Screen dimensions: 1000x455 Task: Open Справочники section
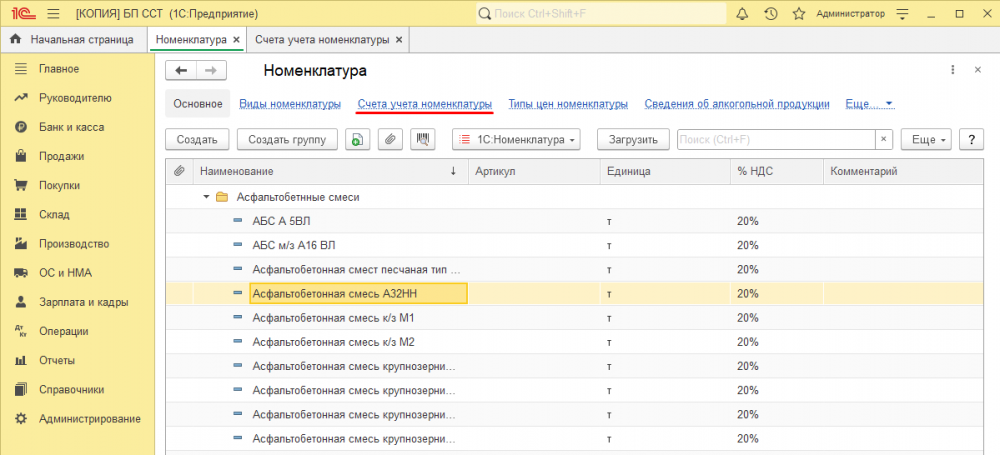pyautogui.click(x=71, y=389)
